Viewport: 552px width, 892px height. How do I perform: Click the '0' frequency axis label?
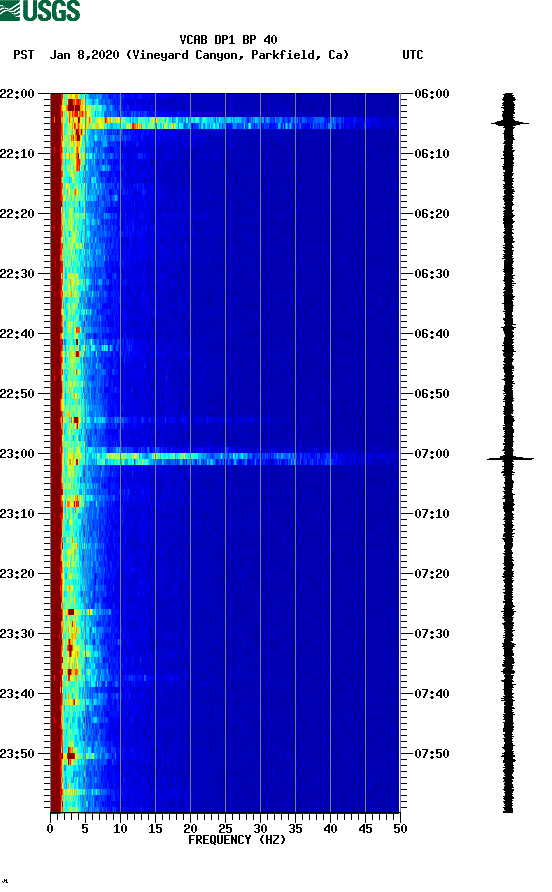50,829
